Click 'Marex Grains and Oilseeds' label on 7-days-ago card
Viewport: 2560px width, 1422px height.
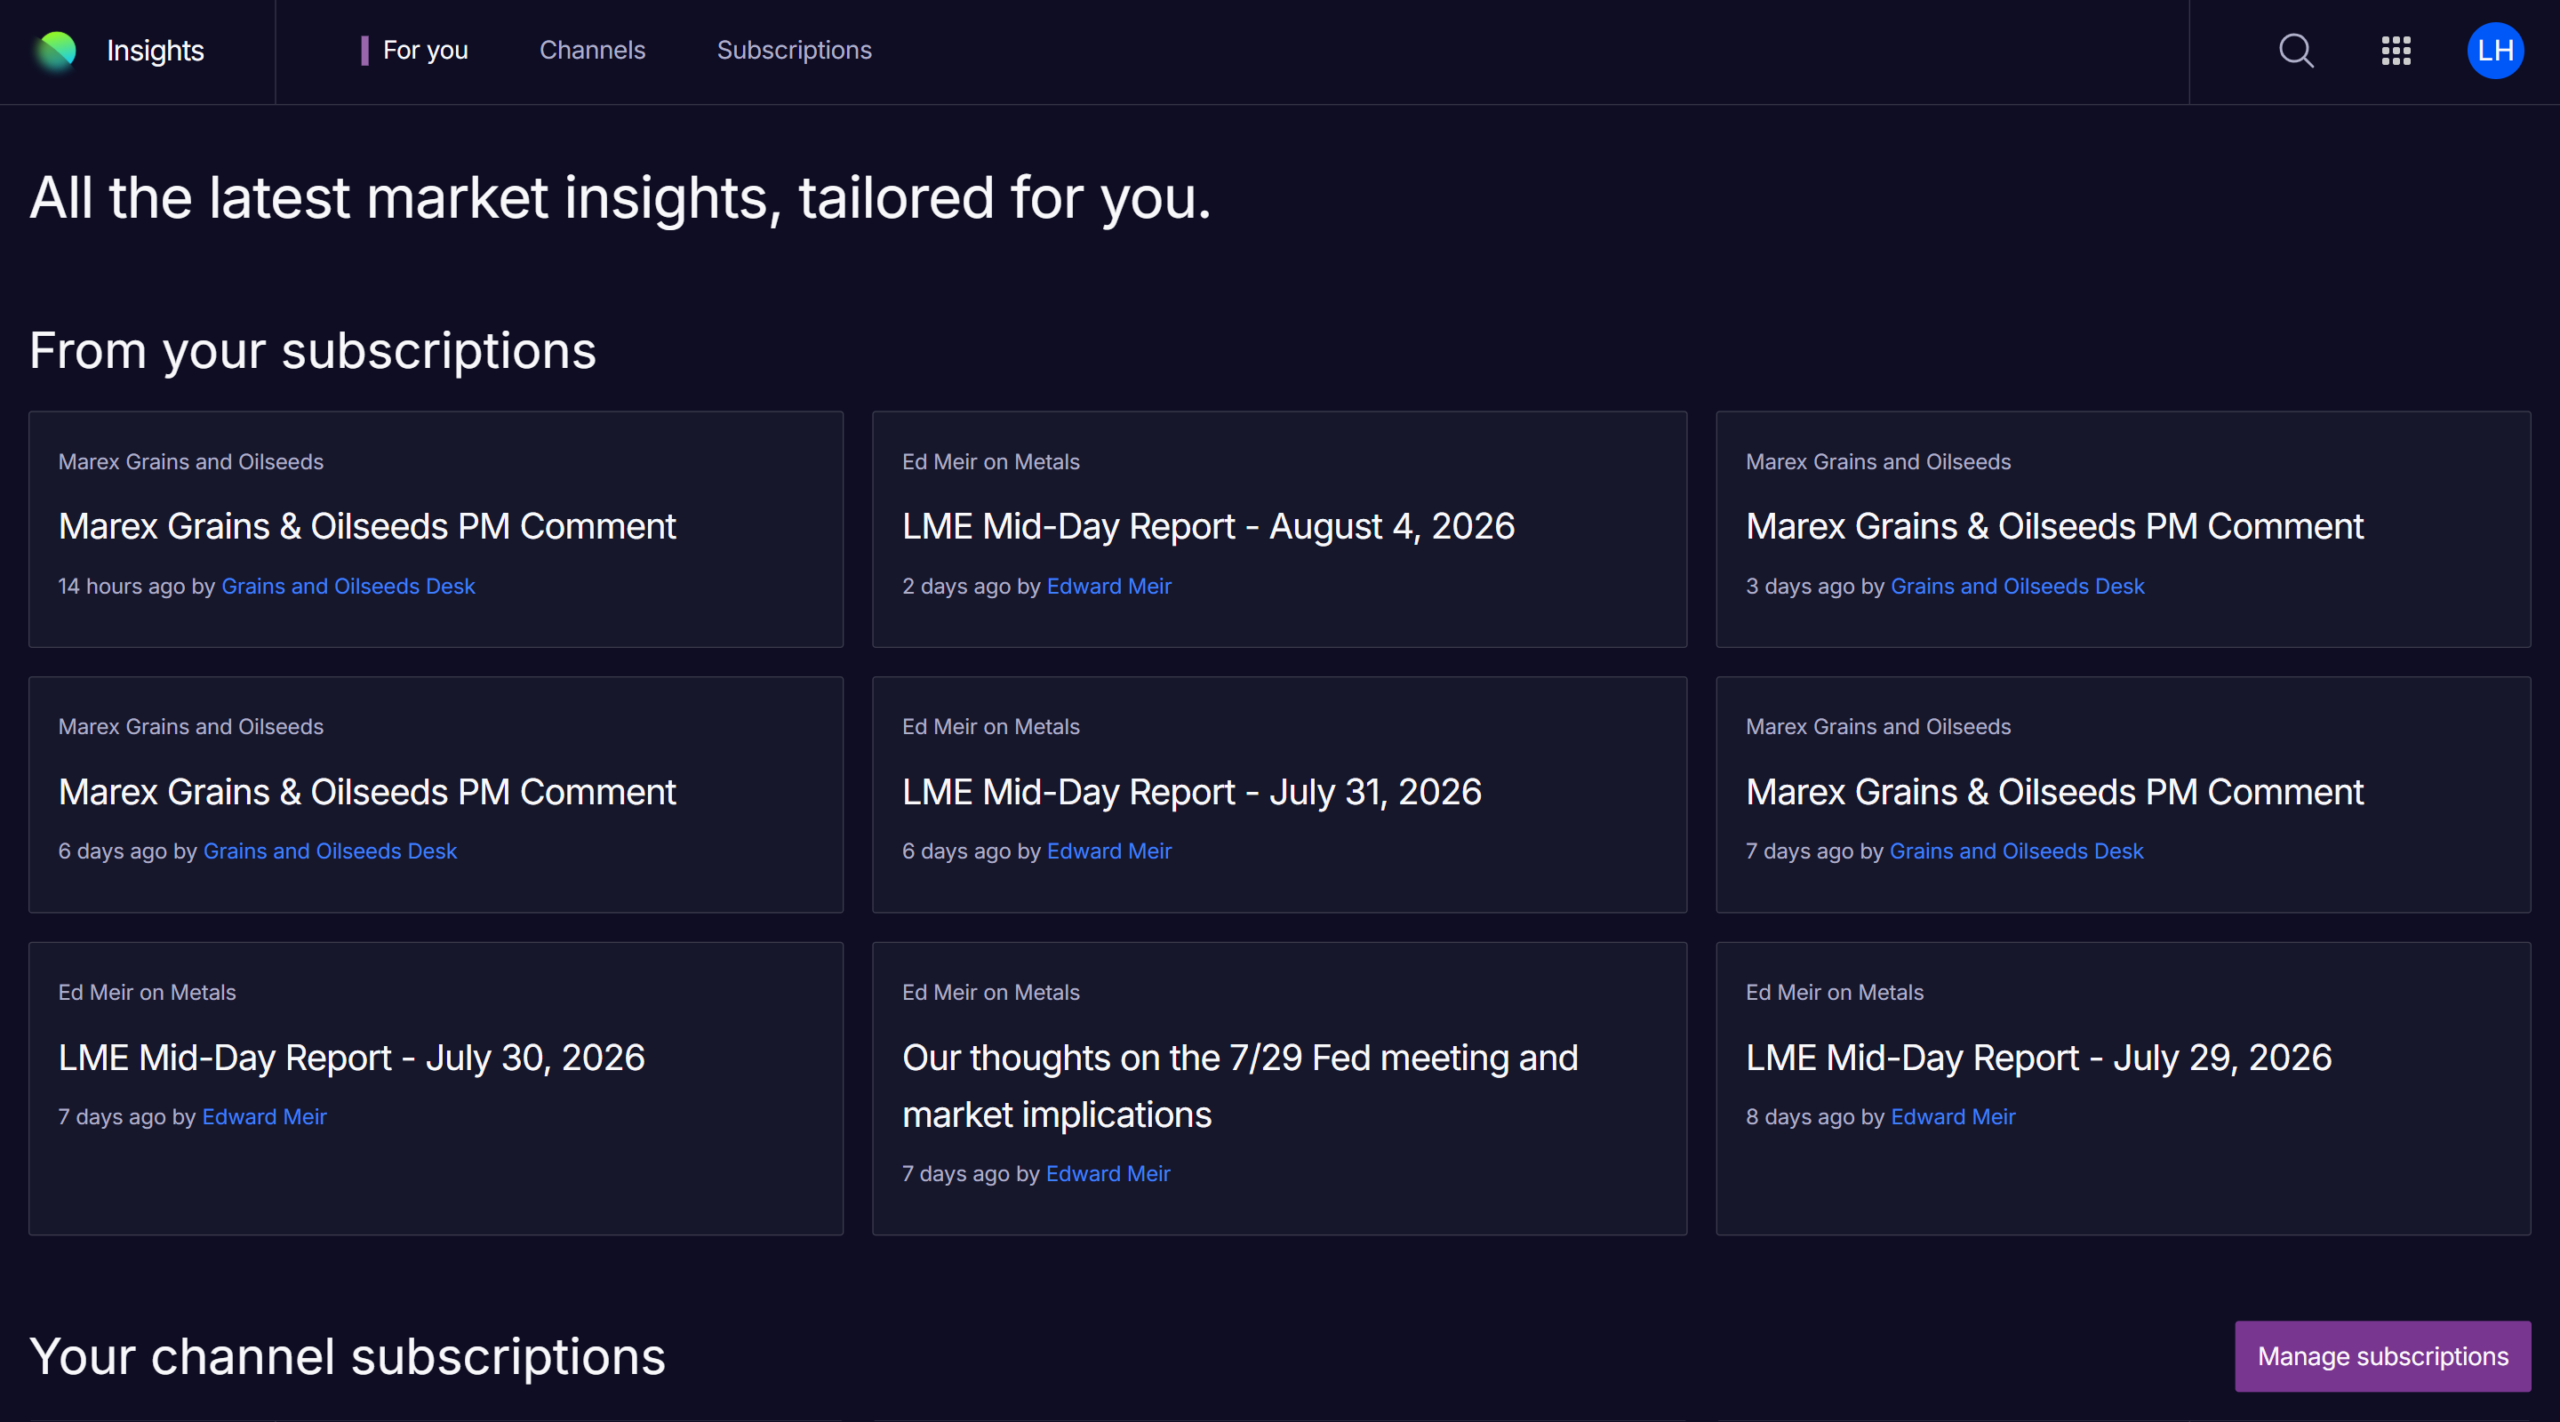(x=1878, y=727)
